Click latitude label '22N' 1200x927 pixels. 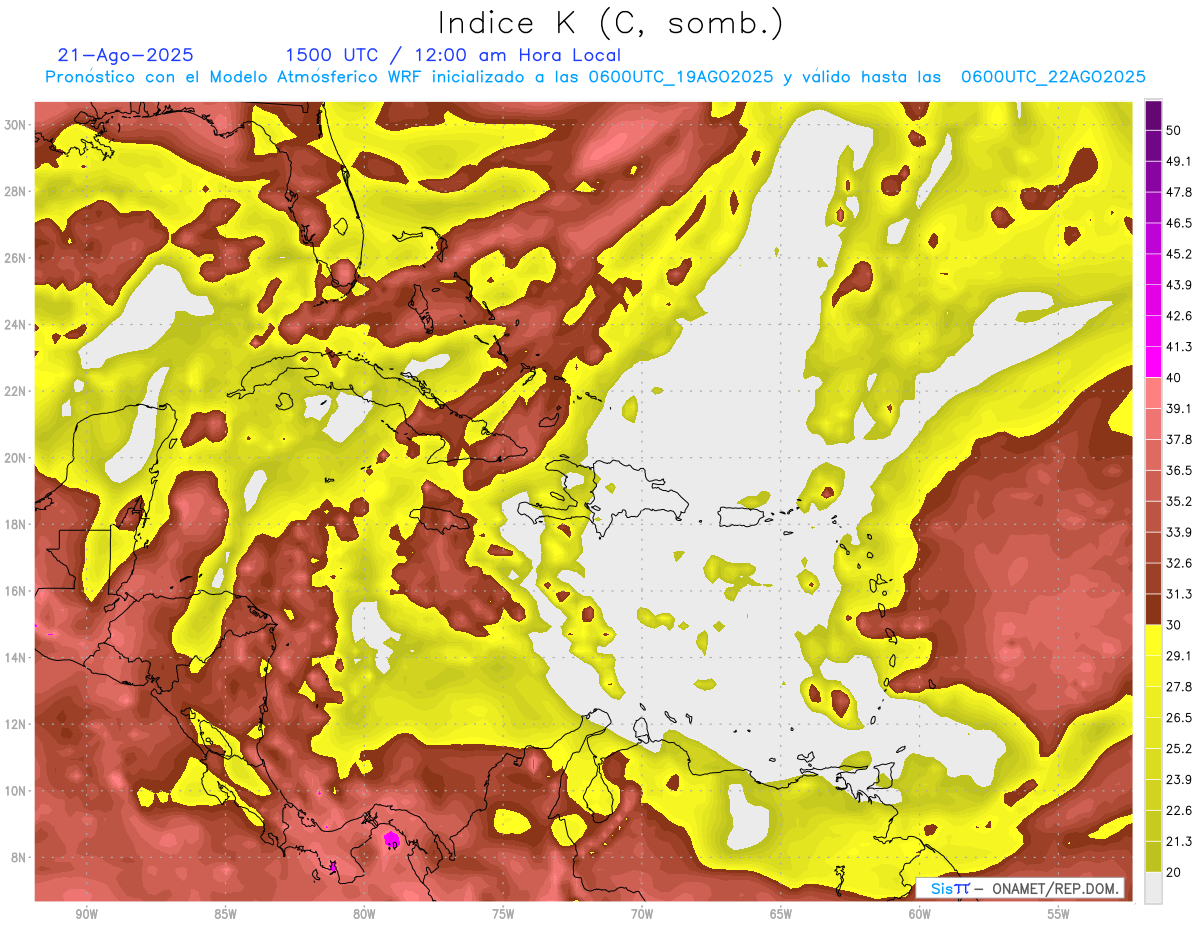(x=17, y=391)
